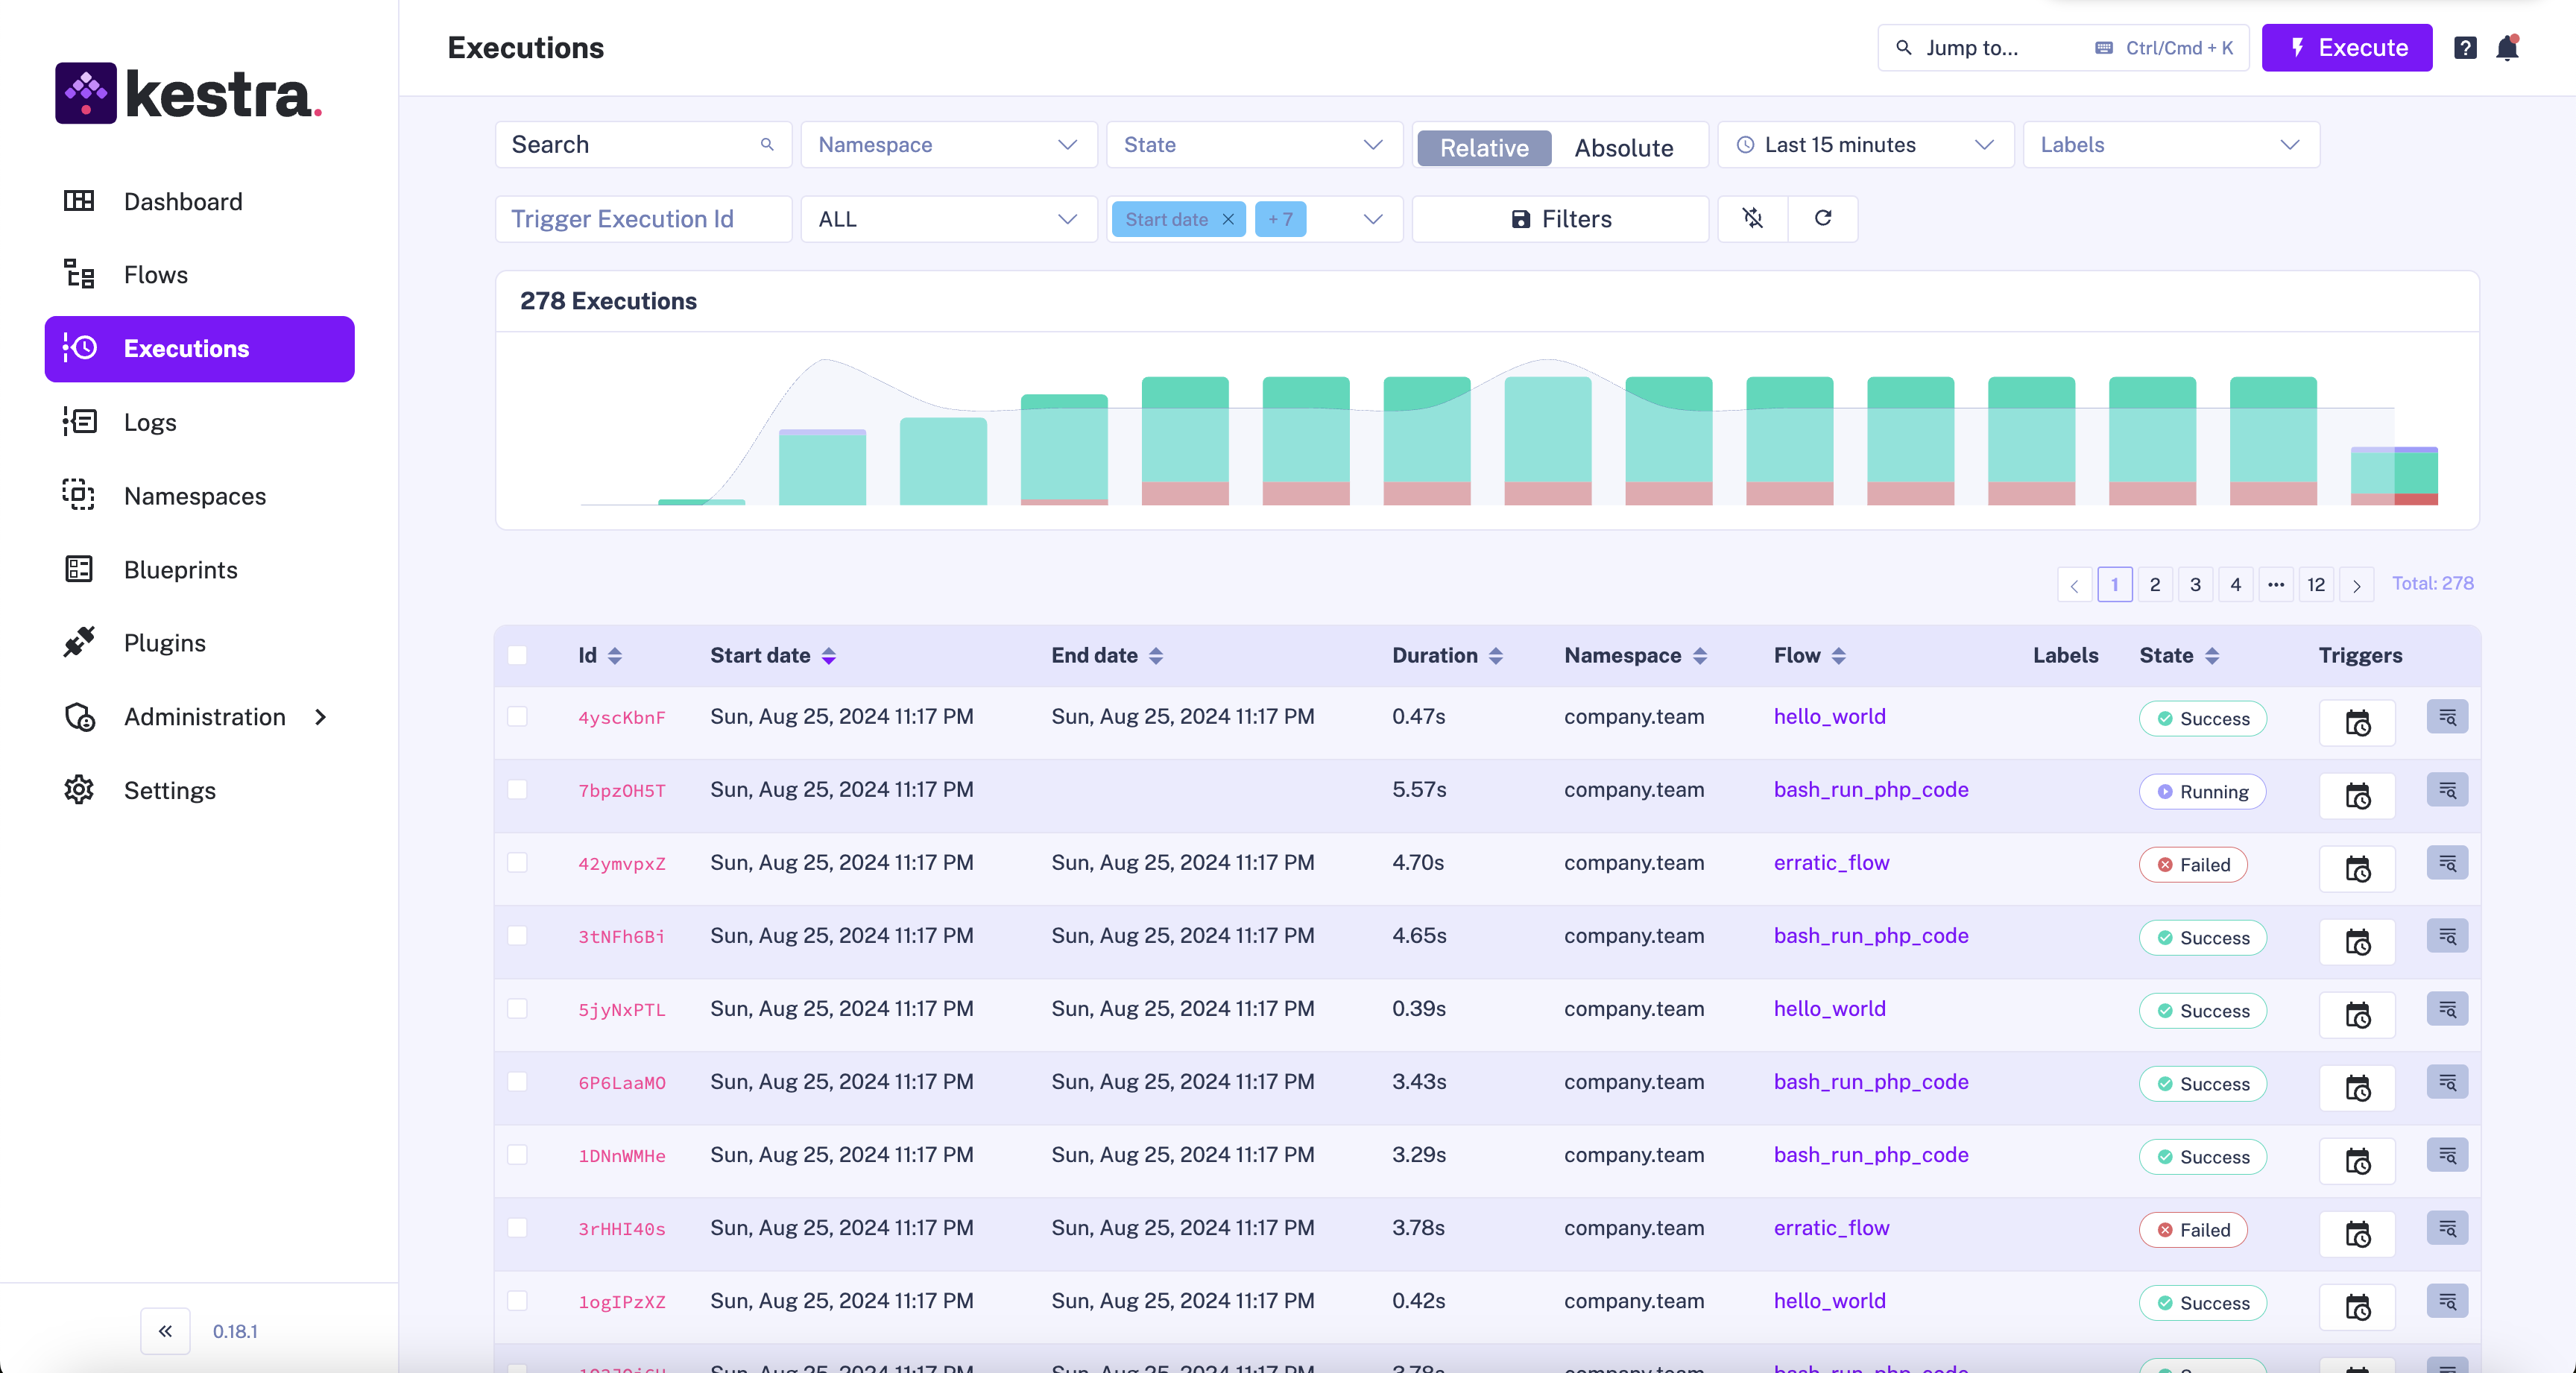
Task: Open the Last 15 minutes dropdown
Action: (1864, 145)
